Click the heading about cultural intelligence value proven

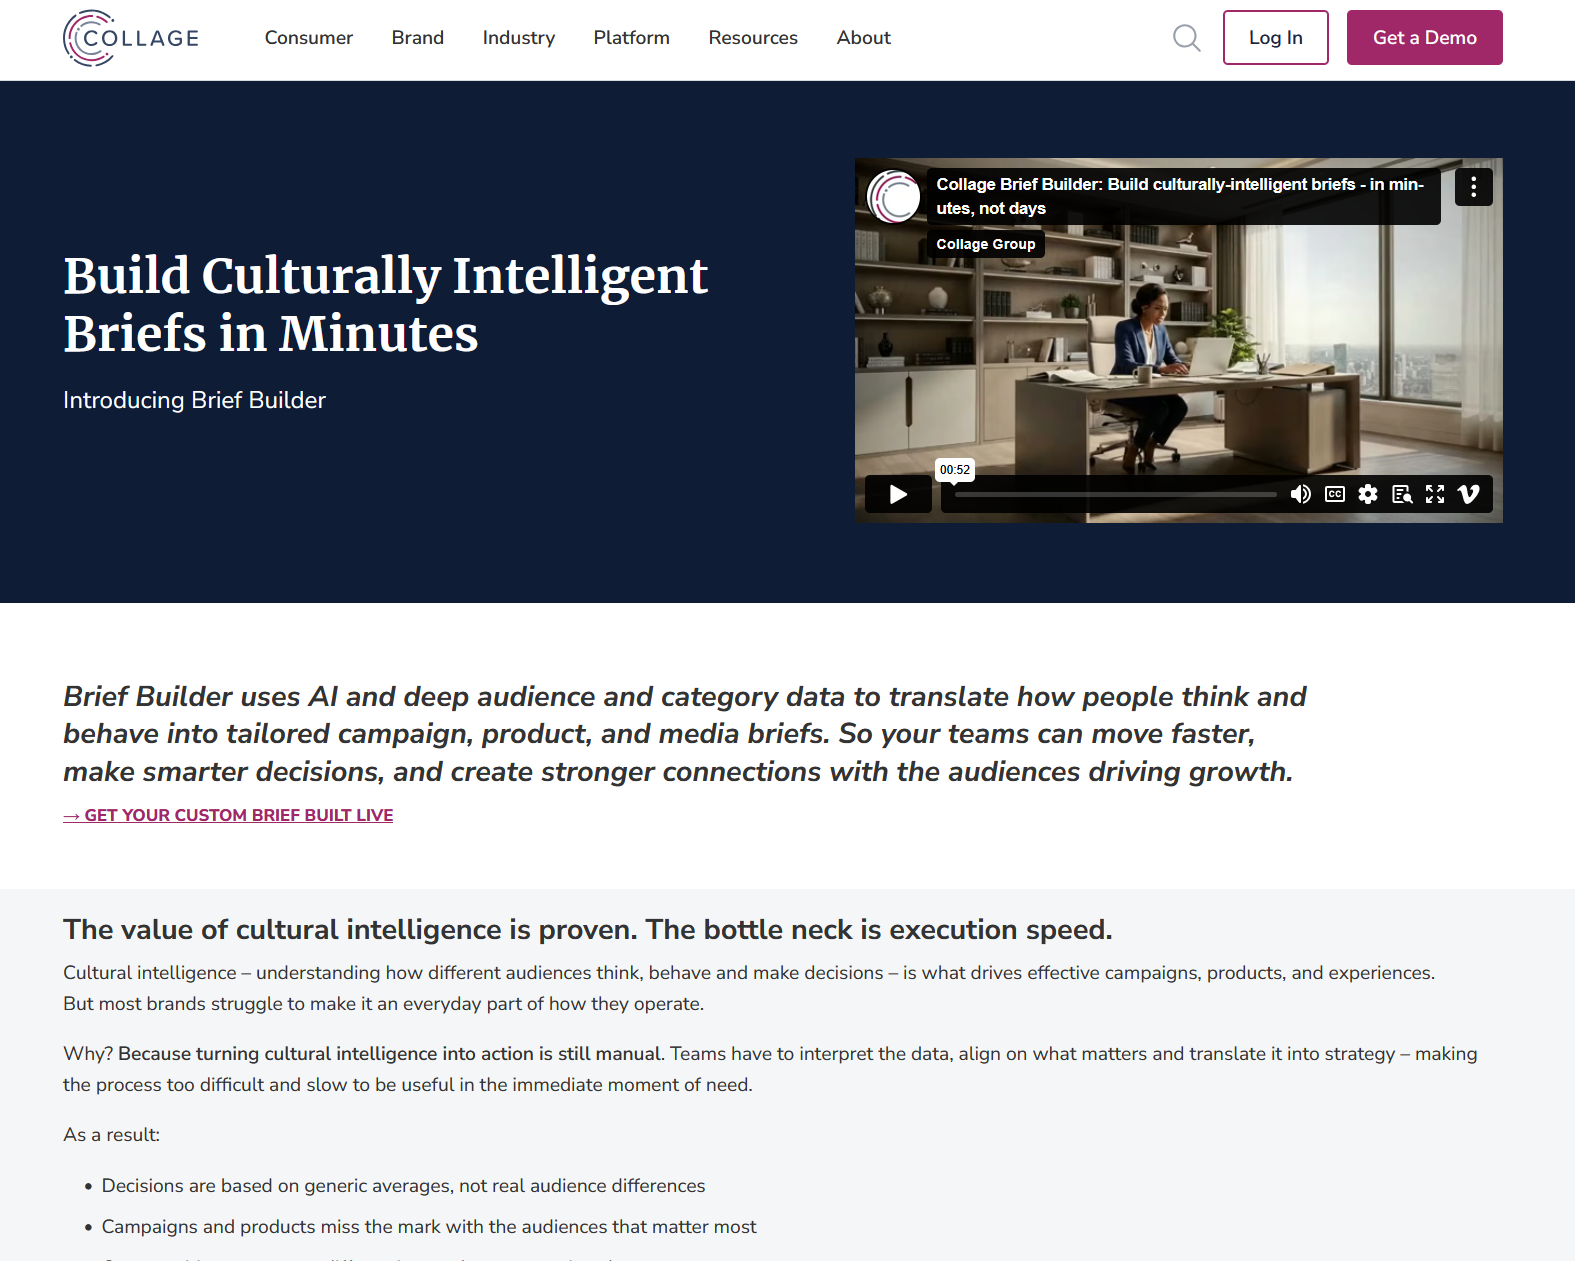point(588,930)
